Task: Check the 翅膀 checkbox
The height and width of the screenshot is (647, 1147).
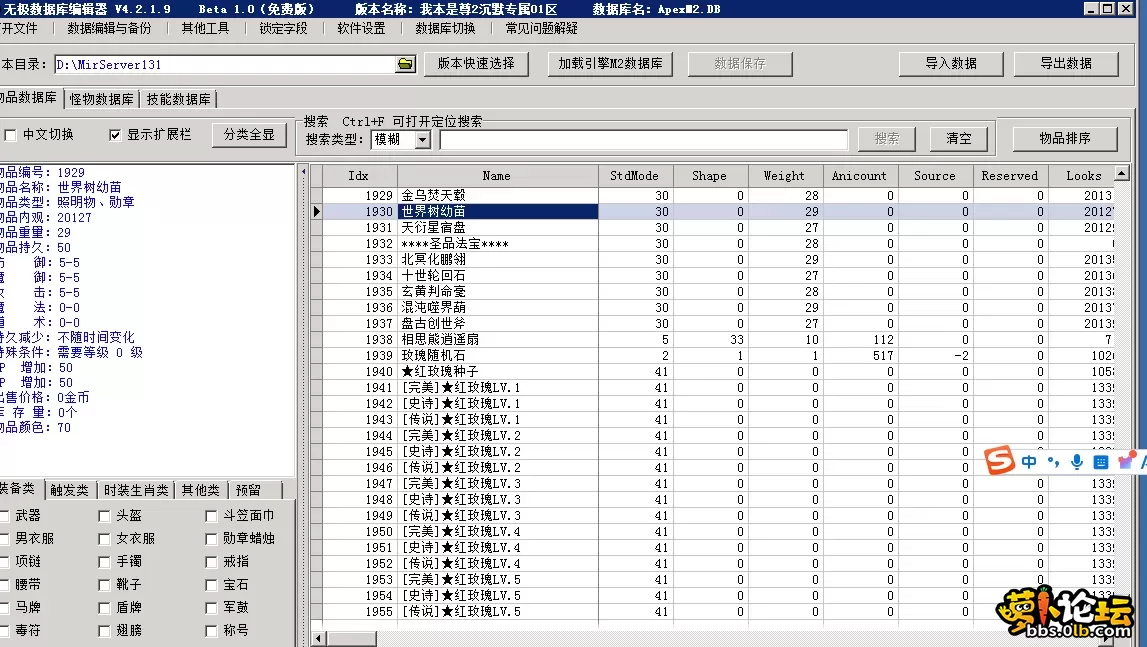Action: click(x=105, y=631)
